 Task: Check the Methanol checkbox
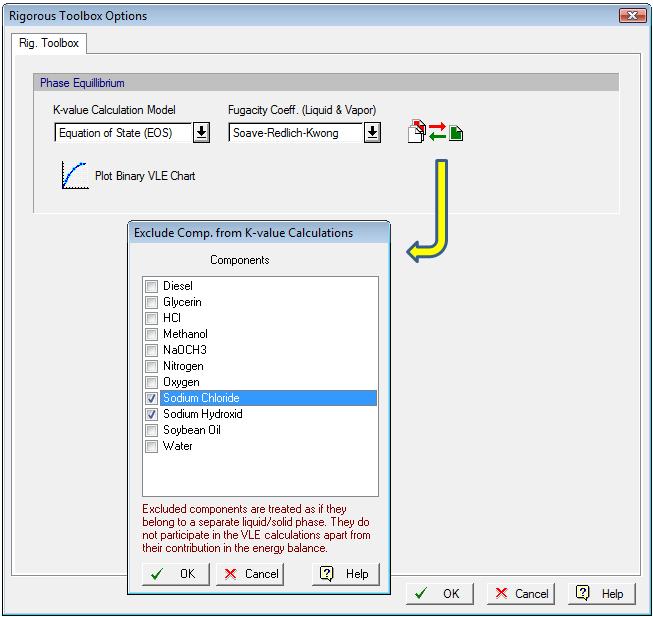152,334
